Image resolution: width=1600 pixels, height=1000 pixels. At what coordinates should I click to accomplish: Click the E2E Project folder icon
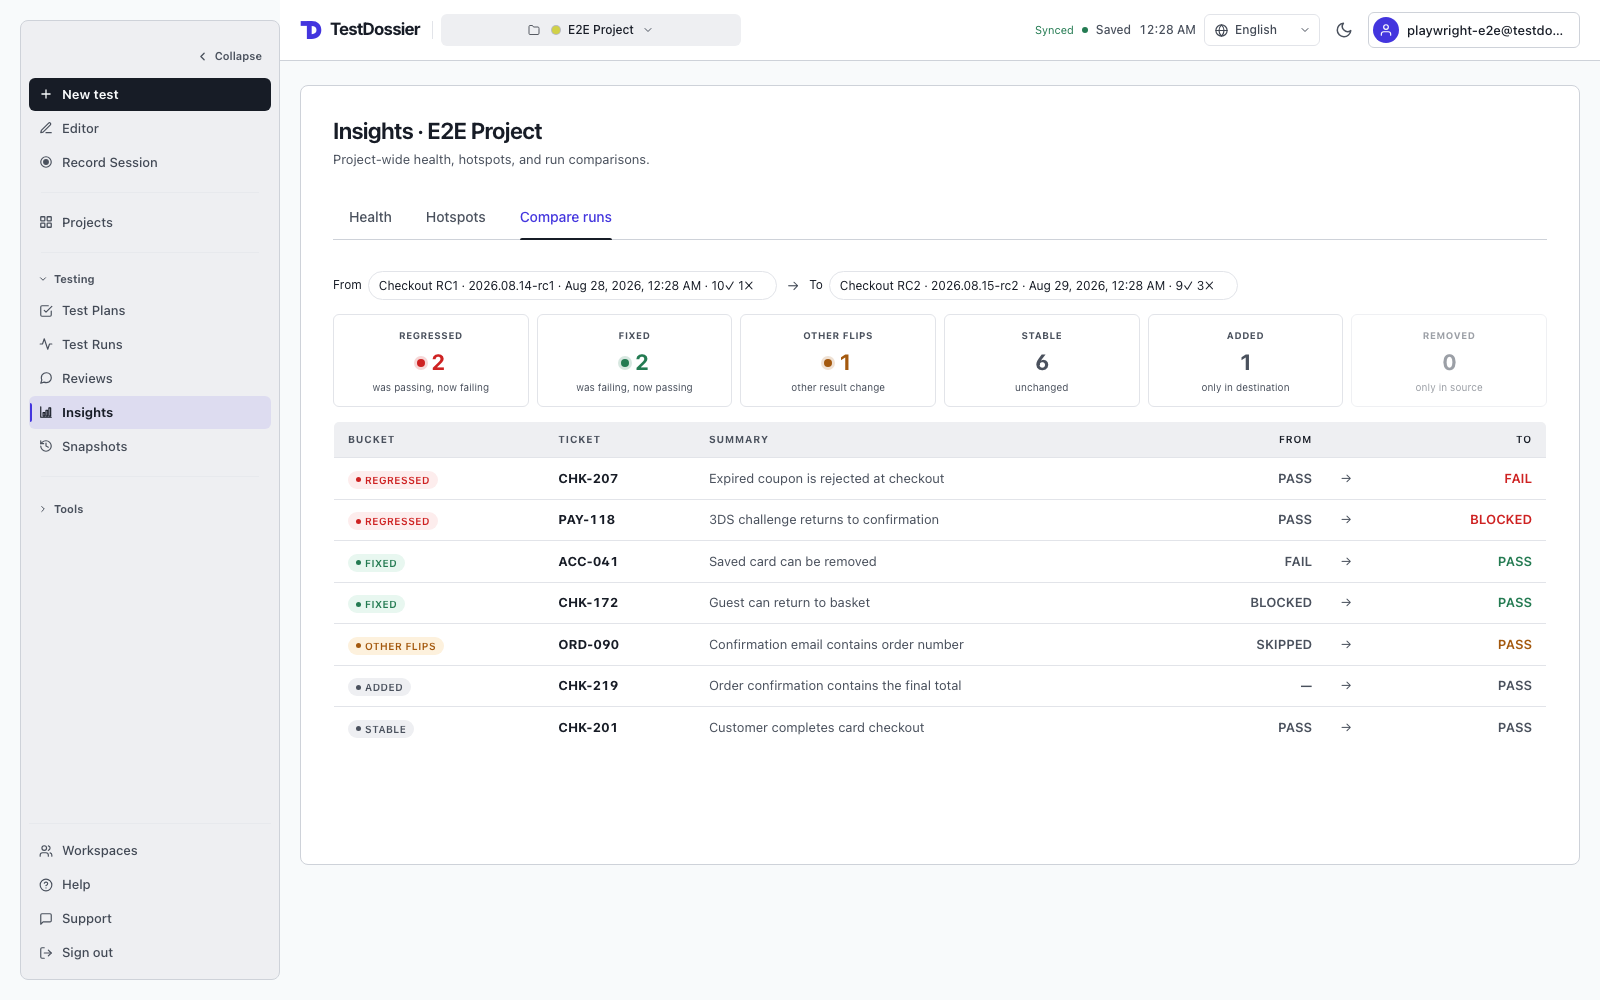coord(534,30)
